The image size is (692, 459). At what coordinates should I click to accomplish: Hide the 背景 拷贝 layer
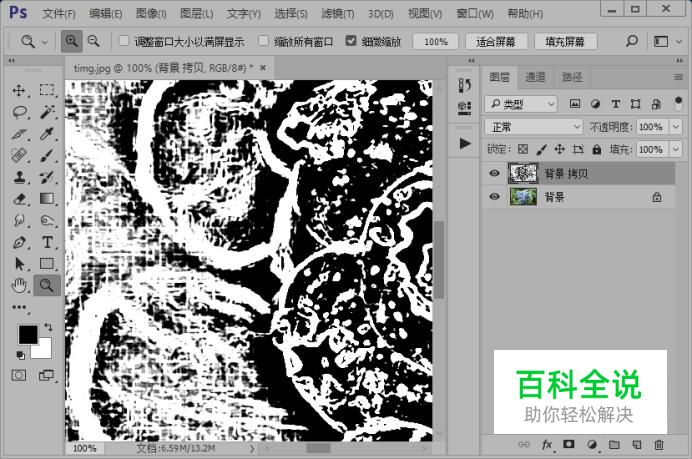click(x=494, y=173)
